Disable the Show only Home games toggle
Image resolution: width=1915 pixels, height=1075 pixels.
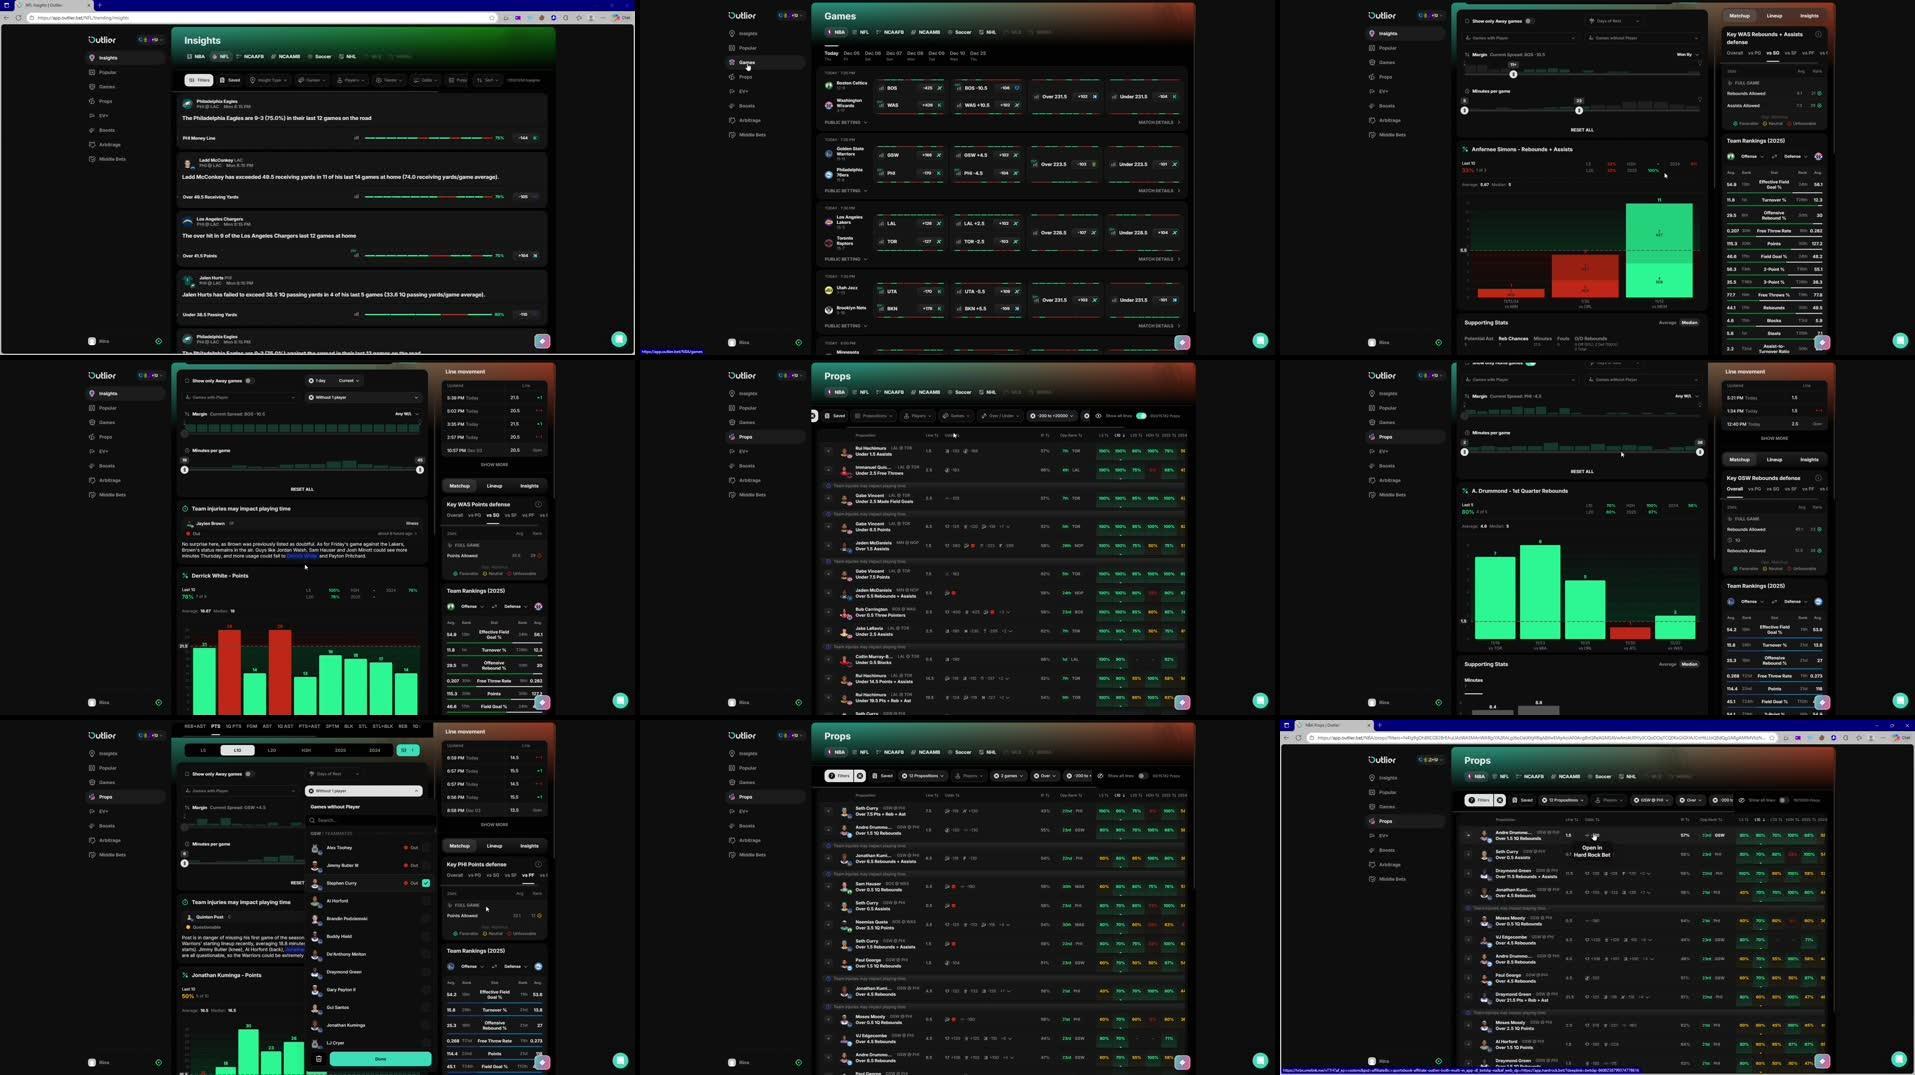click(x=1530, y=364)
